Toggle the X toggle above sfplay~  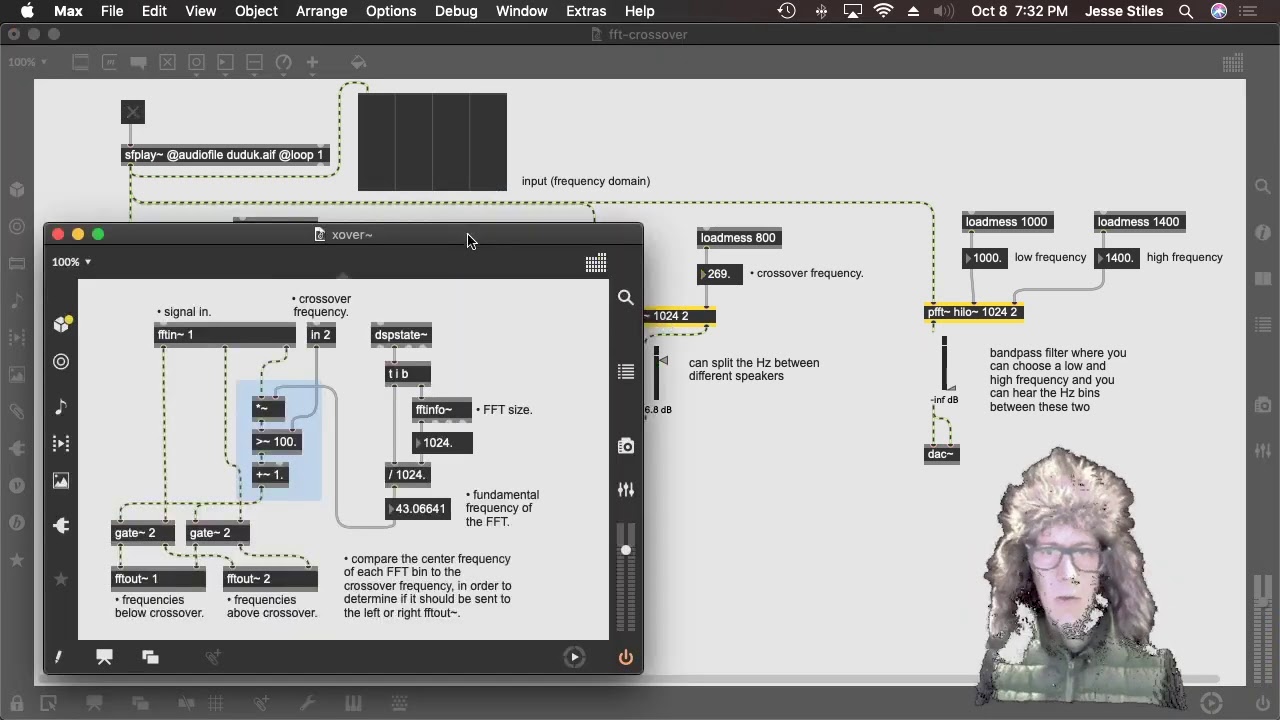[133, 112]
